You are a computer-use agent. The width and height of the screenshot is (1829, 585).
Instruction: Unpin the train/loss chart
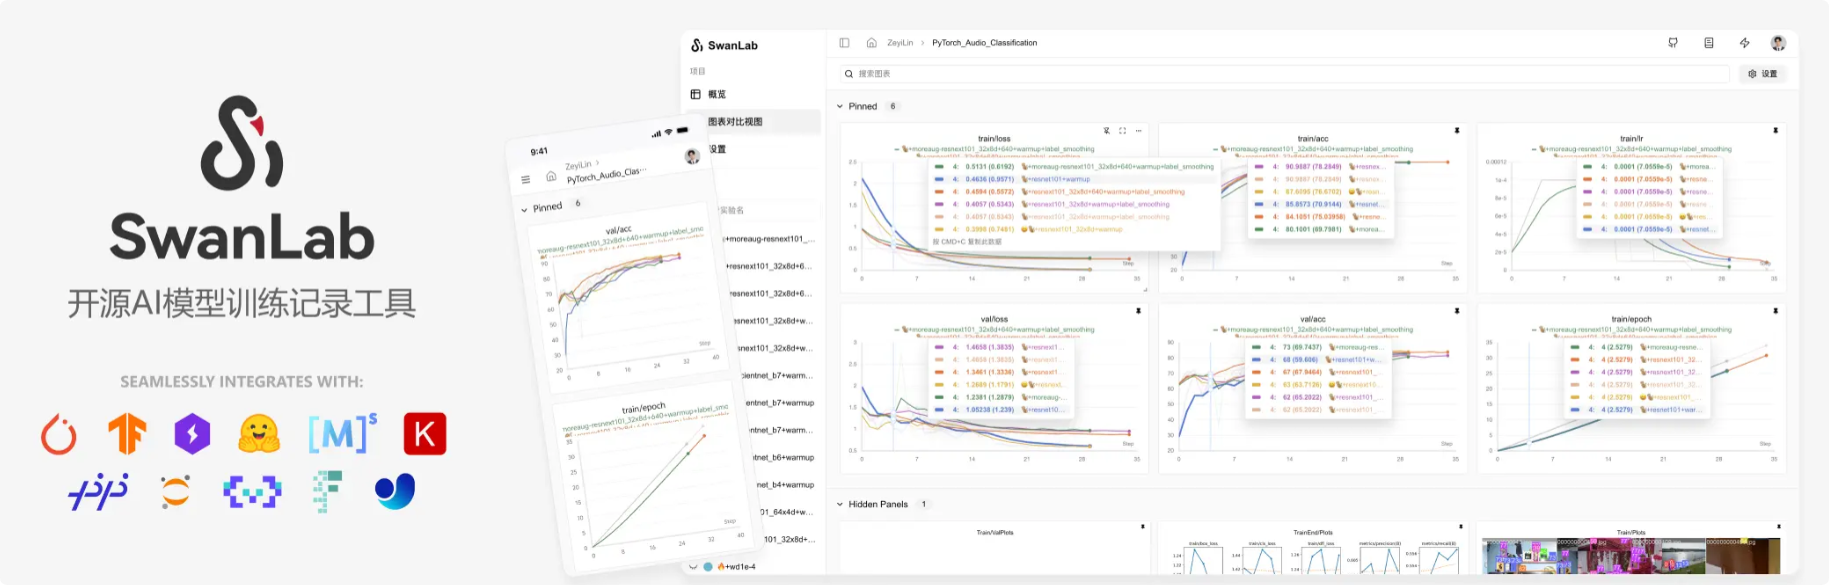(1106, 131)
